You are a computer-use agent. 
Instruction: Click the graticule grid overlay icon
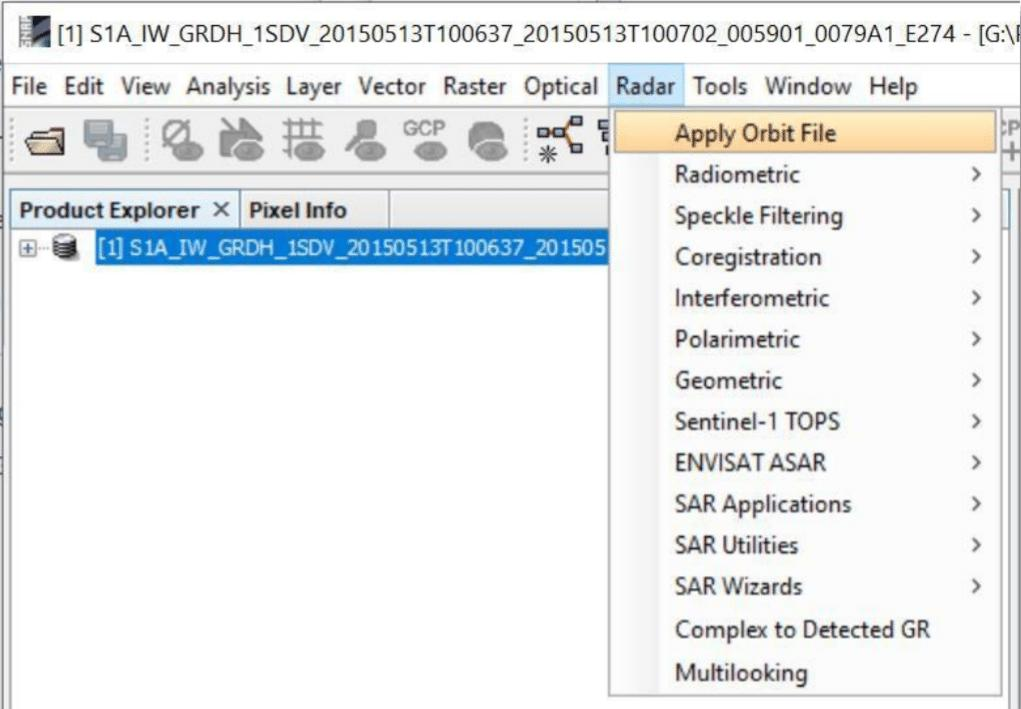click(x=303, y=139)
